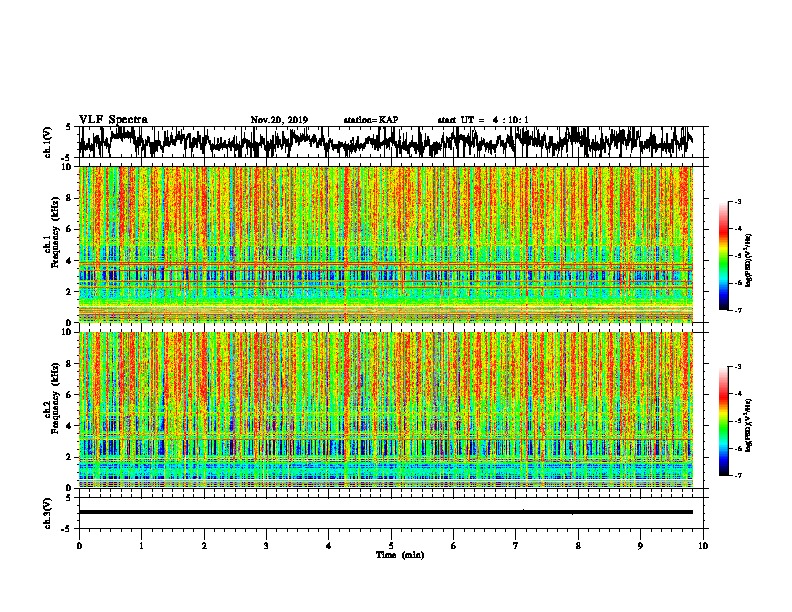This screenshot has height=612, width=792.
Task: Click the "6" tick on Time axis
Action: 454,546
